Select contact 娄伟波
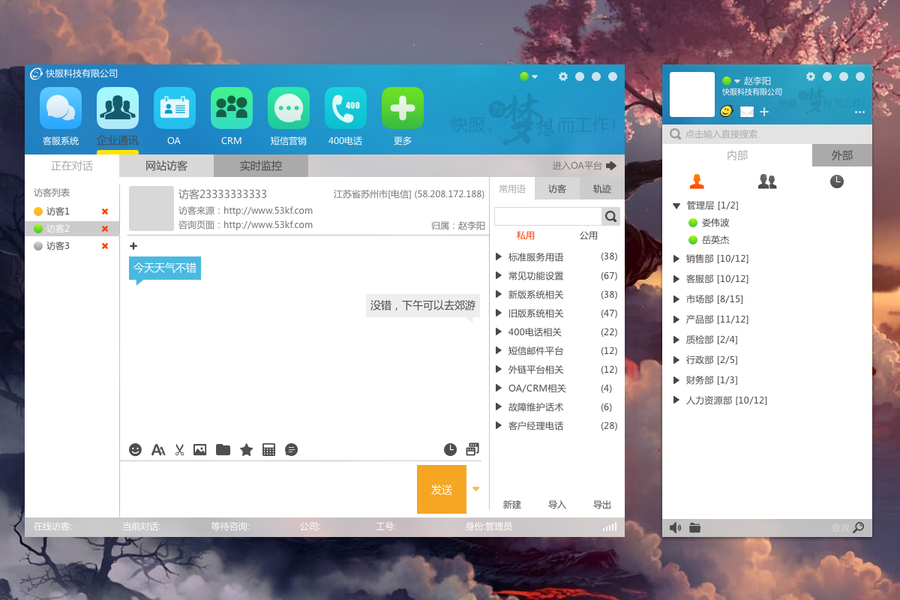The image size is (900, 600). click(715, 223)
